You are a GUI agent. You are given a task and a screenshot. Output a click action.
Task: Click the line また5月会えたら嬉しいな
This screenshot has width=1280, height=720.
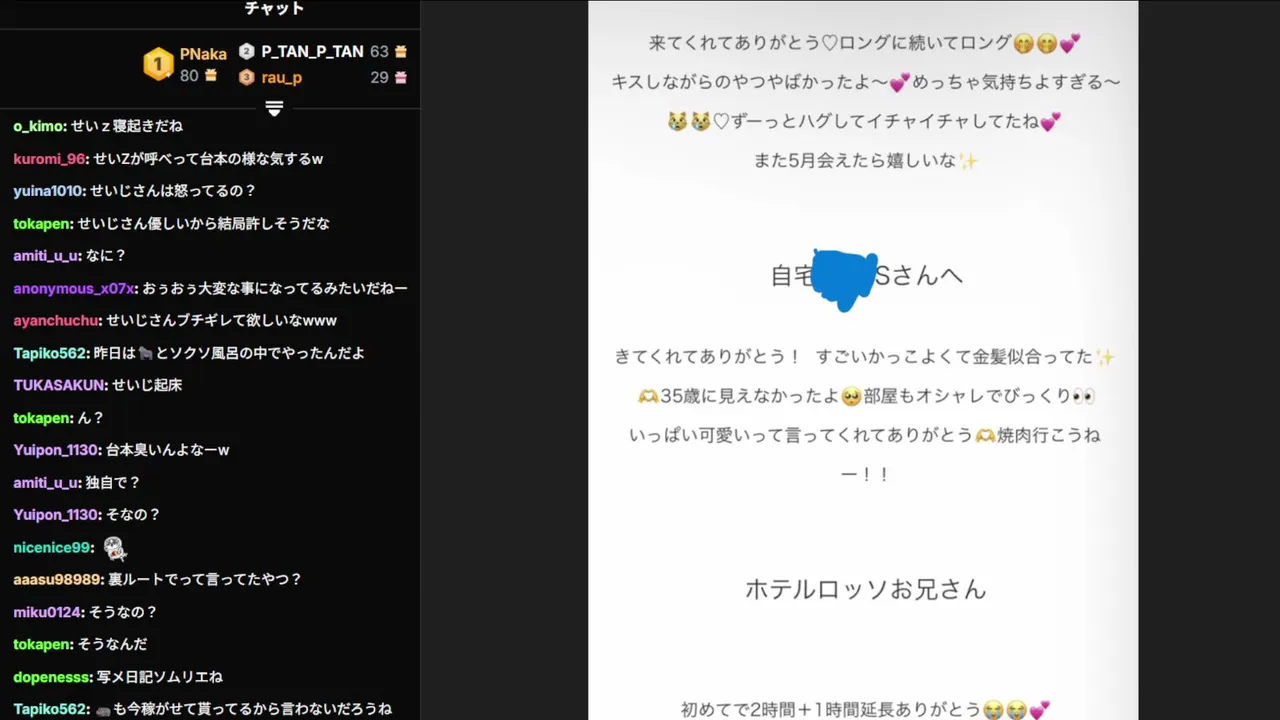pyautogui.click(x=866, y=160)
